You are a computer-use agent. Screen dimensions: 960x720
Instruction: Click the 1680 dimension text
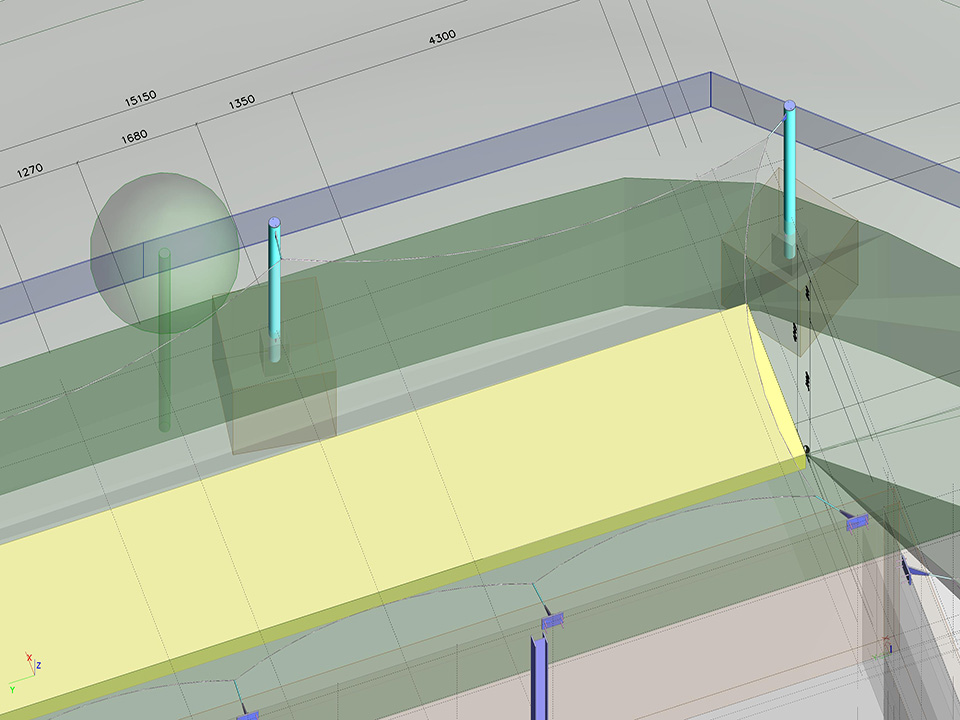click(134, 137)
